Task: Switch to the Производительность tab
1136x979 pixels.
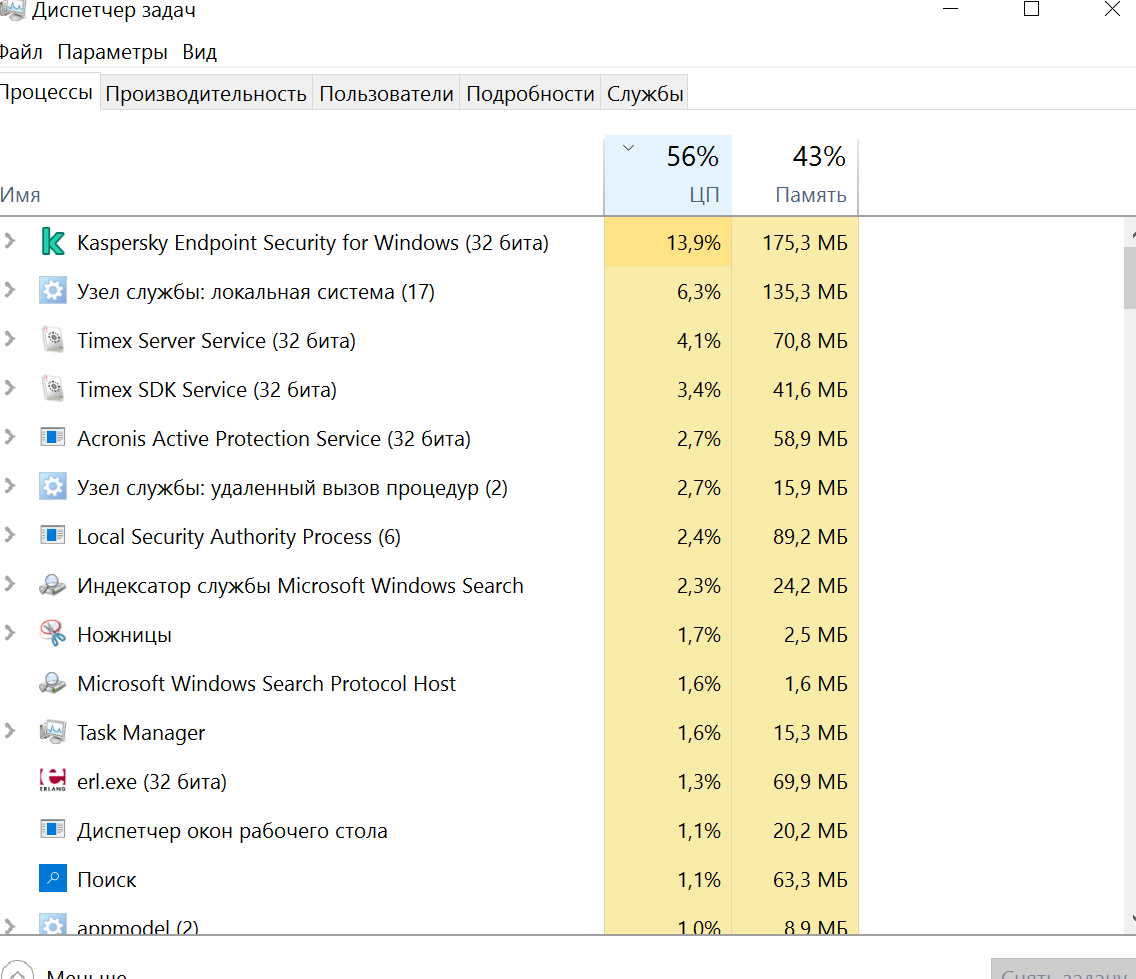Action: [206, 93]
